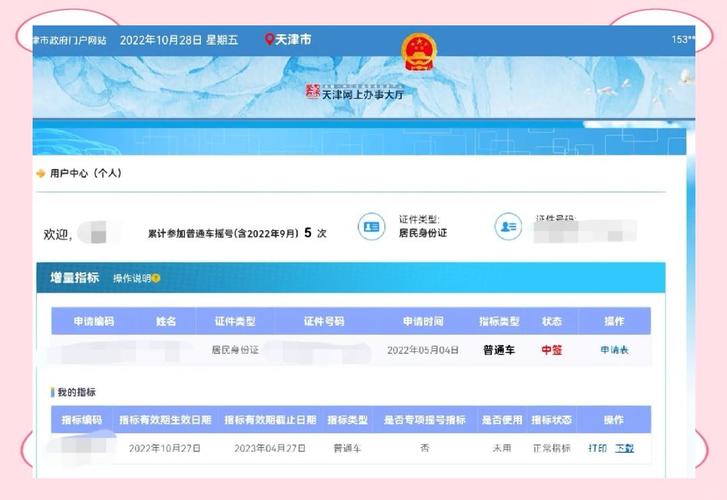Click the red location pin icon

click(269, 39)
